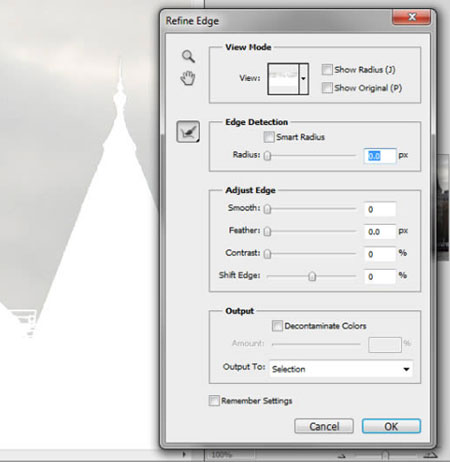The height and width of the screenshot is (462, 450).
Task: Click the Output group label
Action: click(239, 311)
